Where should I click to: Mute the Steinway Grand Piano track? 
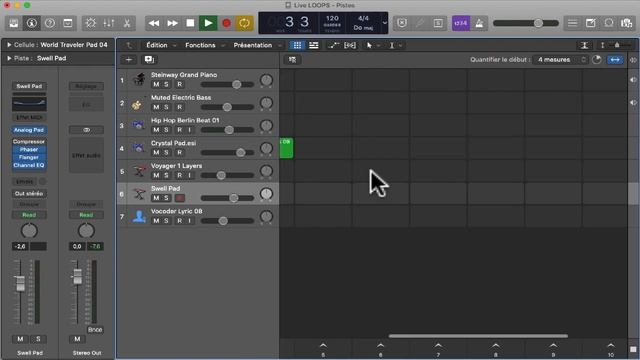[156, 84]
